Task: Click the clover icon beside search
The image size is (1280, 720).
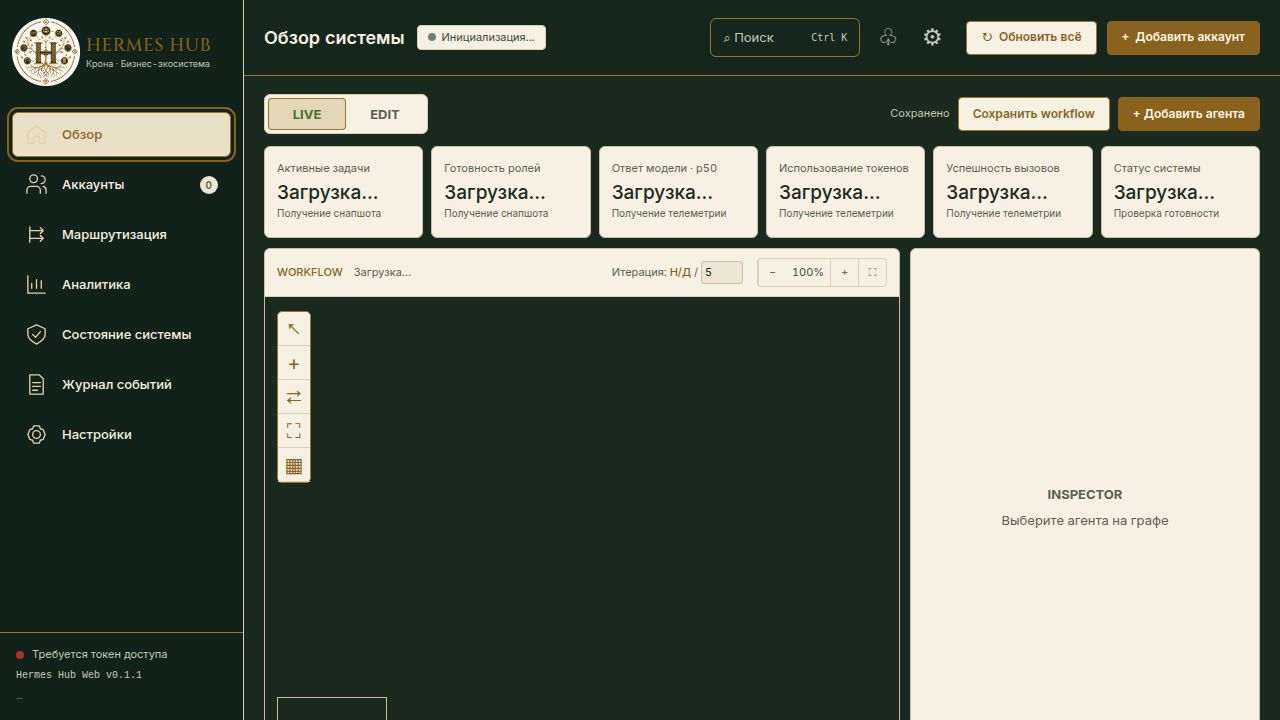Action: [x=888, y=37]
